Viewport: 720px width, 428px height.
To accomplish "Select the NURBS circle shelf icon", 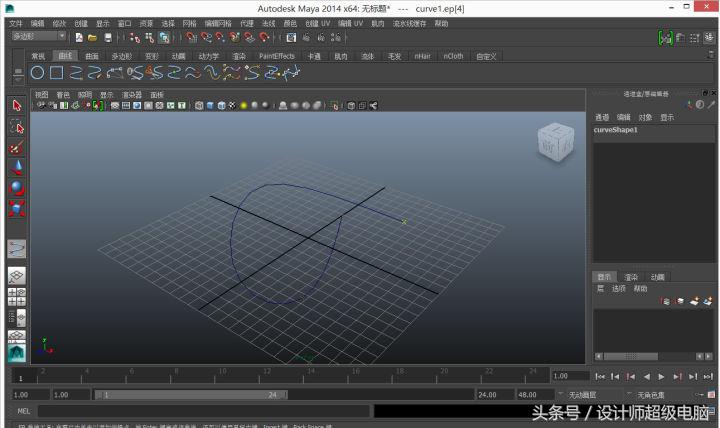I will tap(38, 73).
